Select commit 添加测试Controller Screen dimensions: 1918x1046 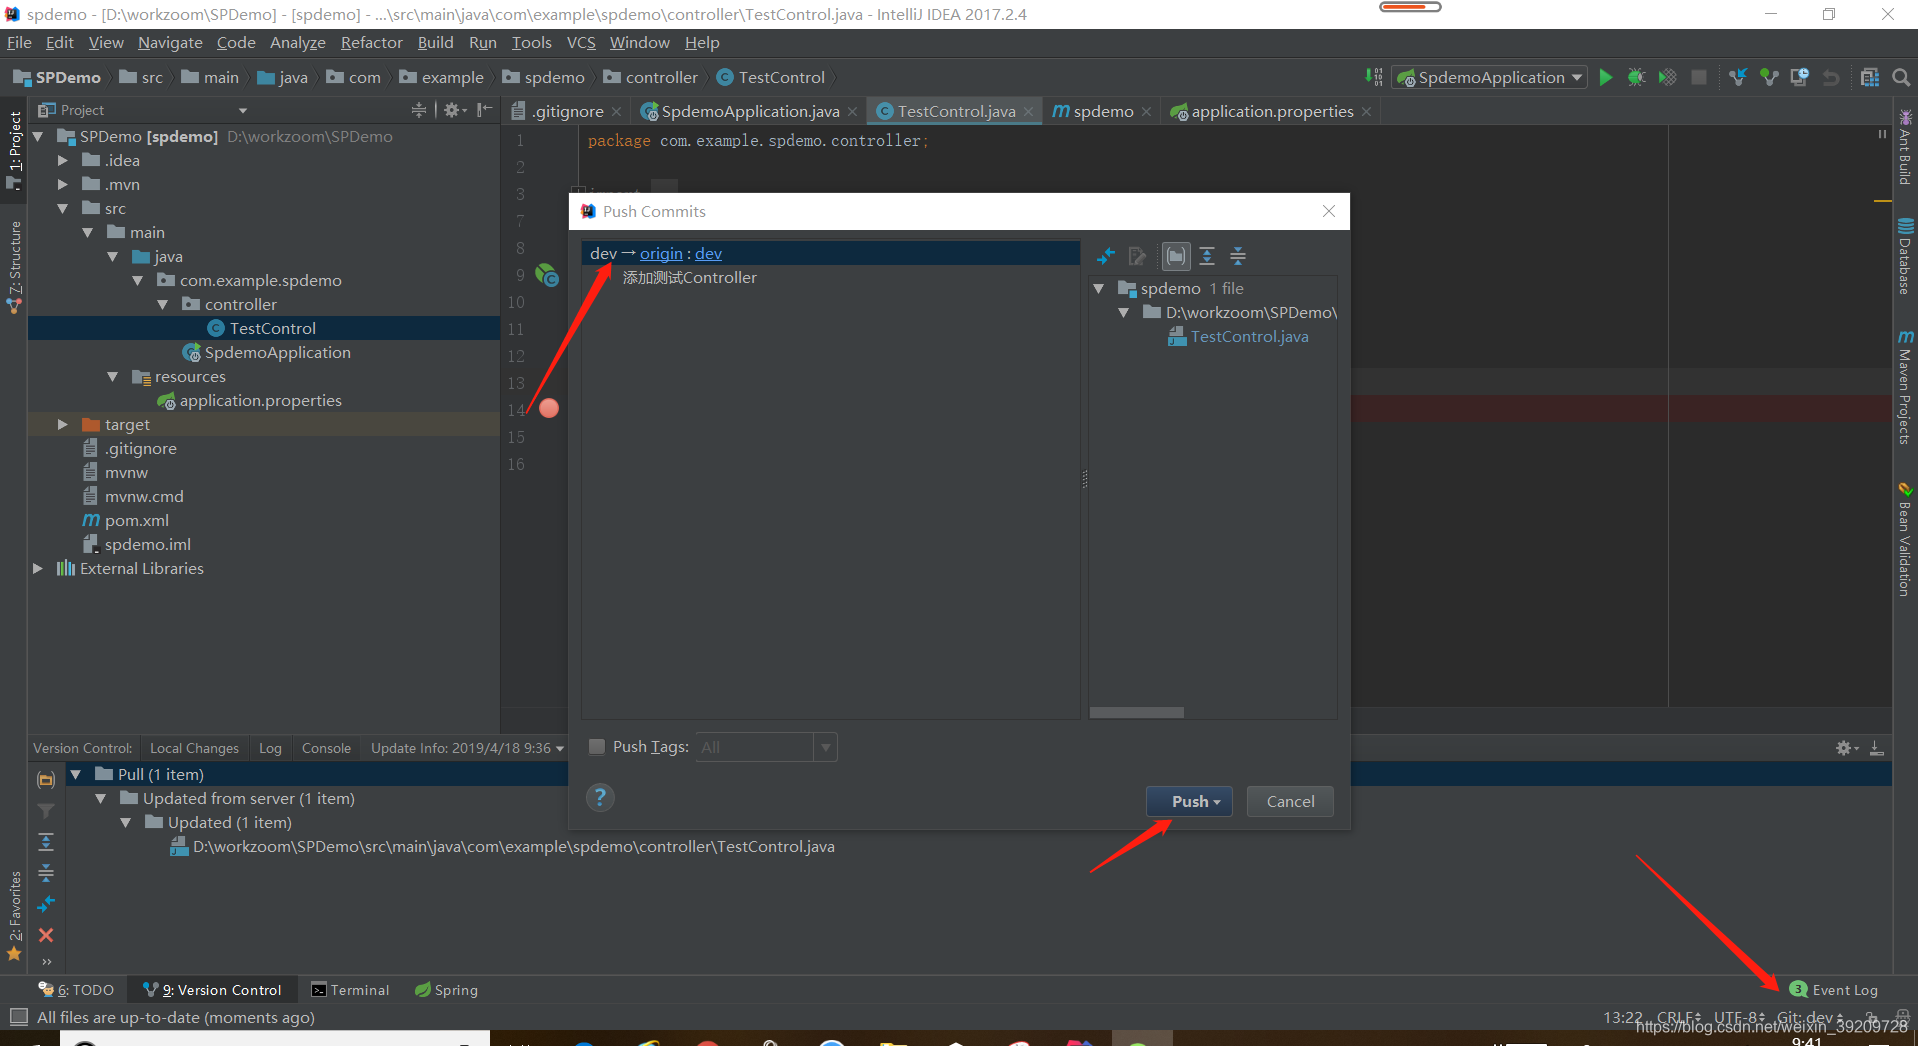(x=689, y=278)
